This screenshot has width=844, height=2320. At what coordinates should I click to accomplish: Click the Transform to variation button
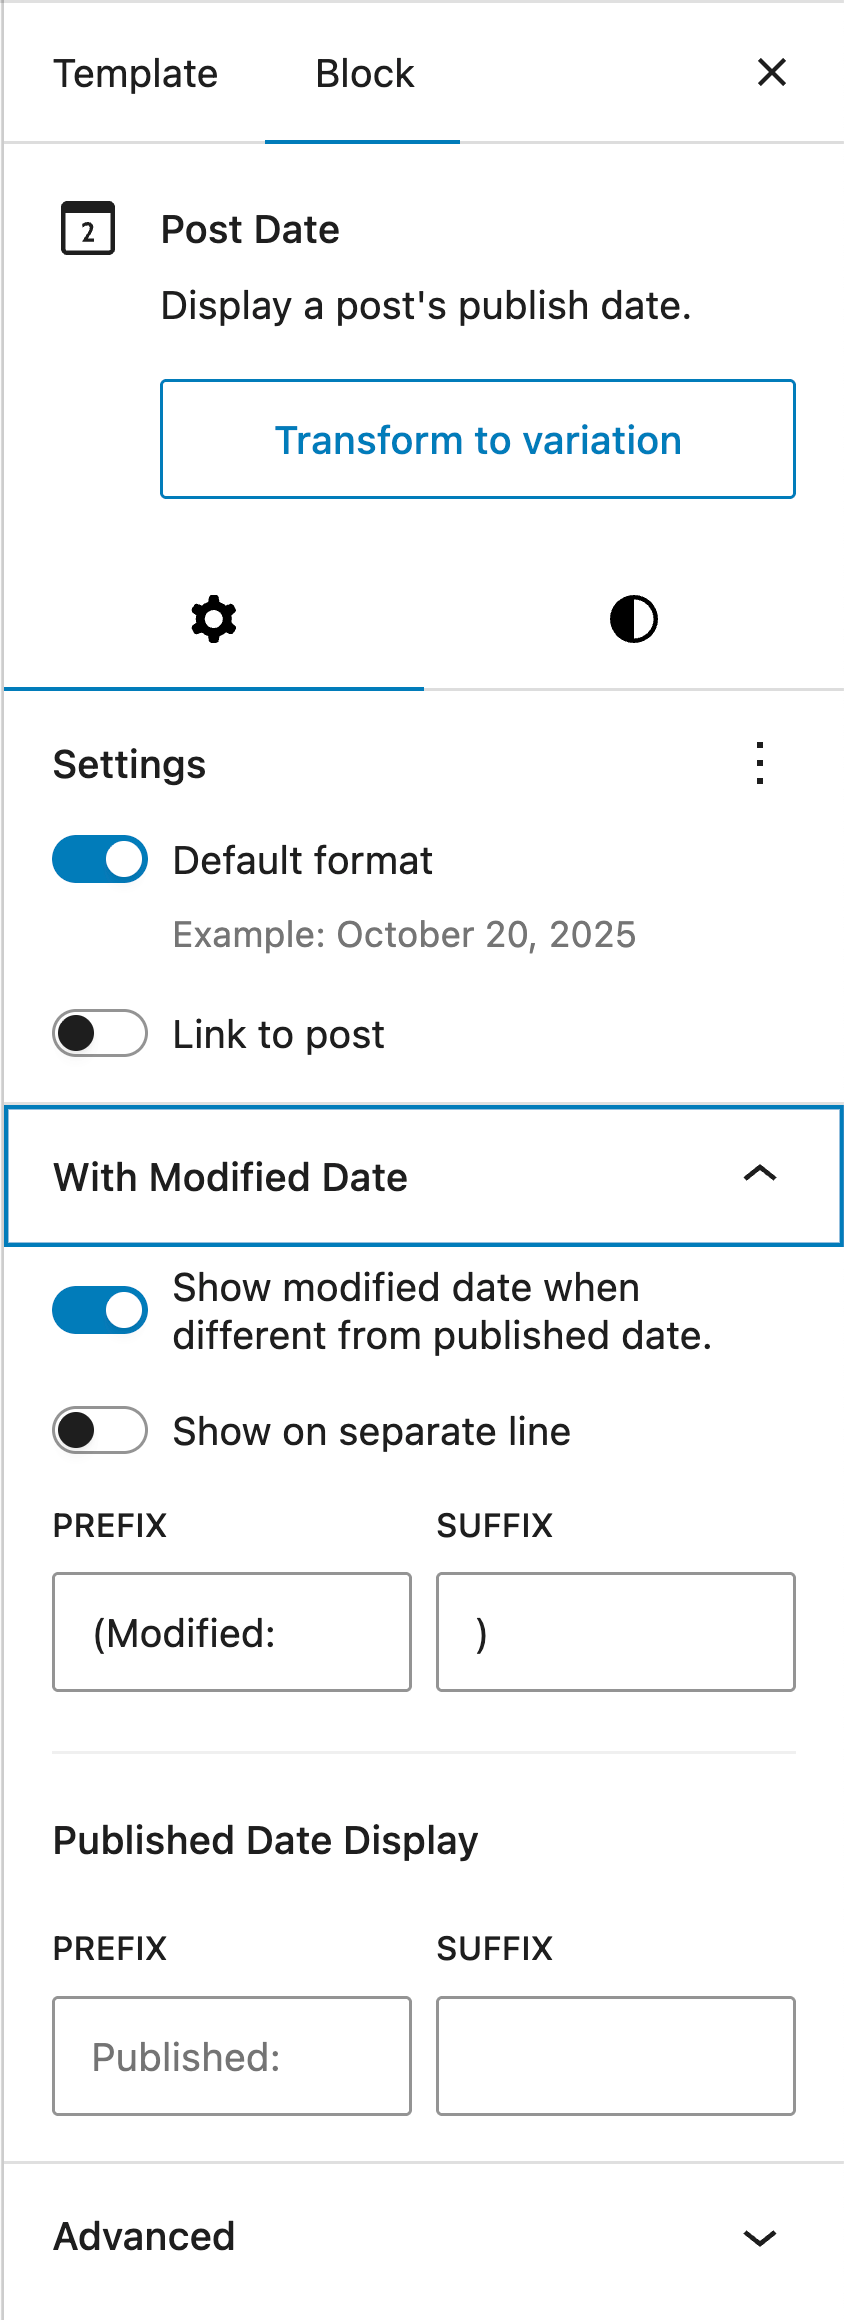coord(477,439)
